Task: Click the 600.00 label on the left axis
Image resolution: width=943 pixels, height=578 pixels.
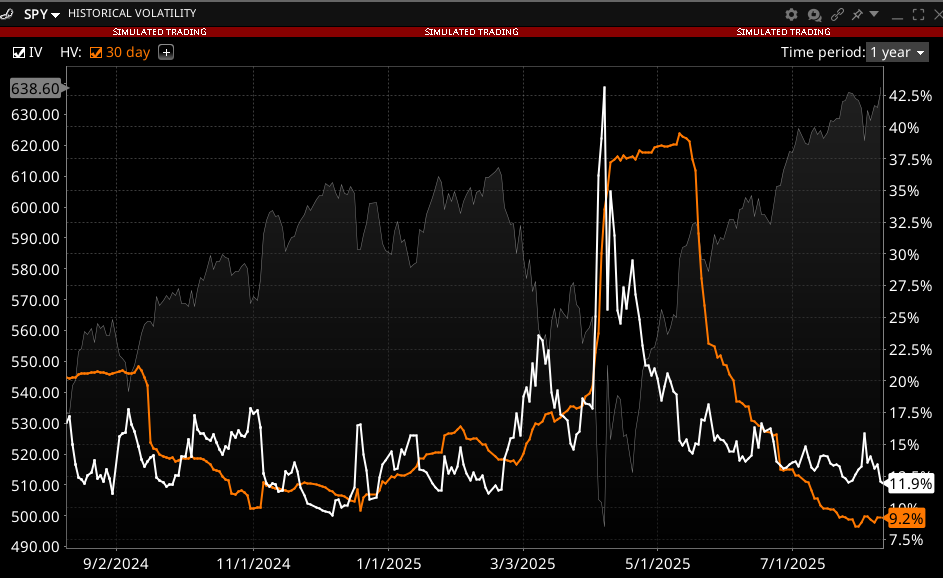Action: coord(35,208)
